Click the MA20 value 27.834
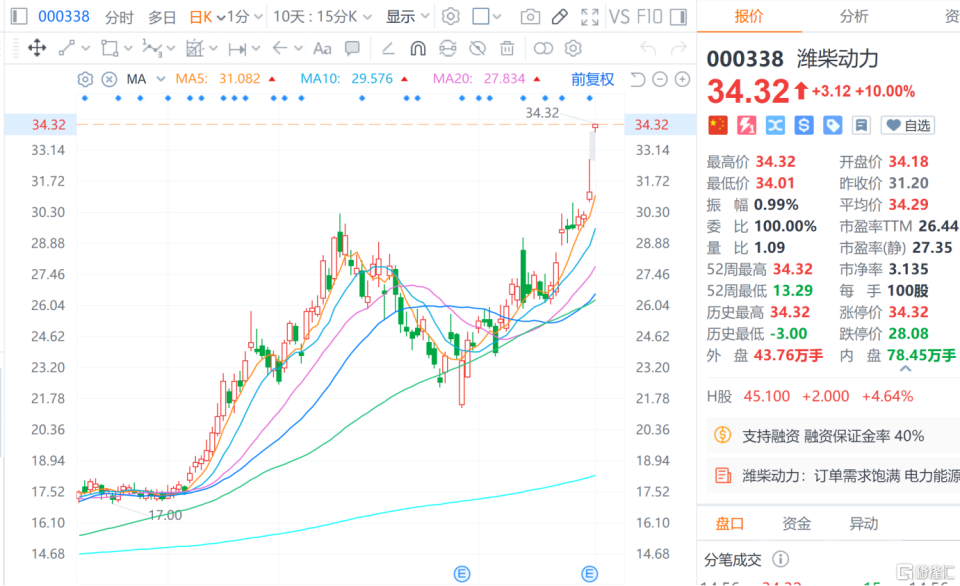This screenshot has width=960, height=586. (x=504, y=78)
